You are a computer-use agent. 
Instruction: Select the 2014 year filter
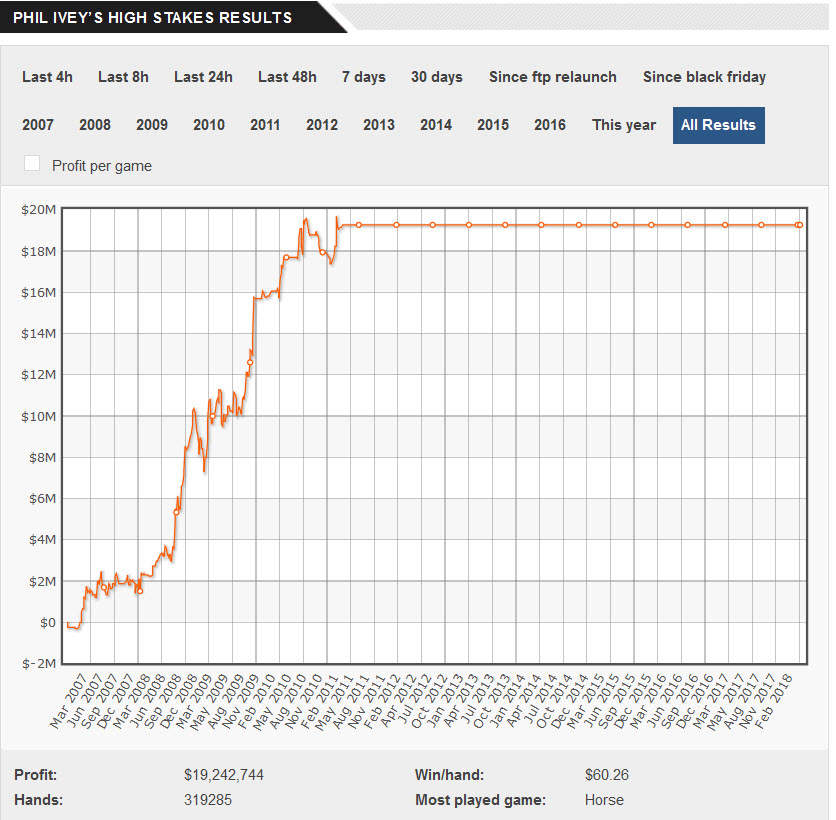[x=436, y=125]
